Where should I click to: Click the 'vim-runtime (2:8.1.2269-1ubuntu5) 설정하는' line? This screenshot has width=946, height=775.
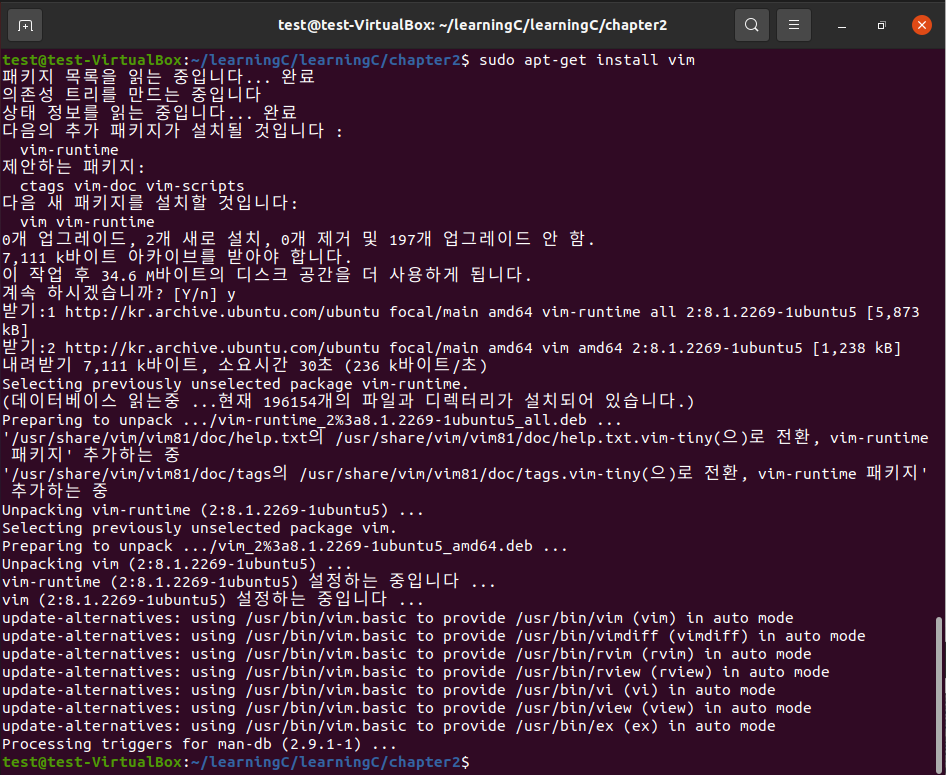[x=249, y=582]
